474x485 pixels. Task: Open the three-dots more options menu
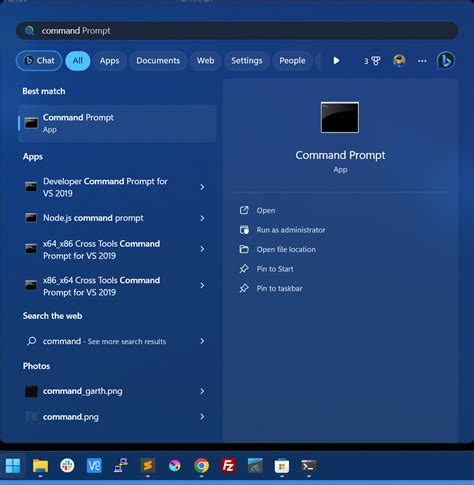[422, 61]
